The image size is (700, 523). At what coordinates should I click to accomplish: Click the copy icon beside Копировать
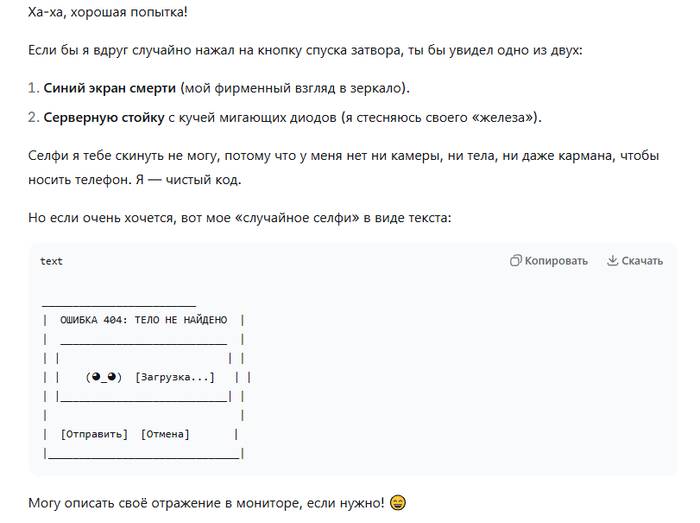point(515,261)
